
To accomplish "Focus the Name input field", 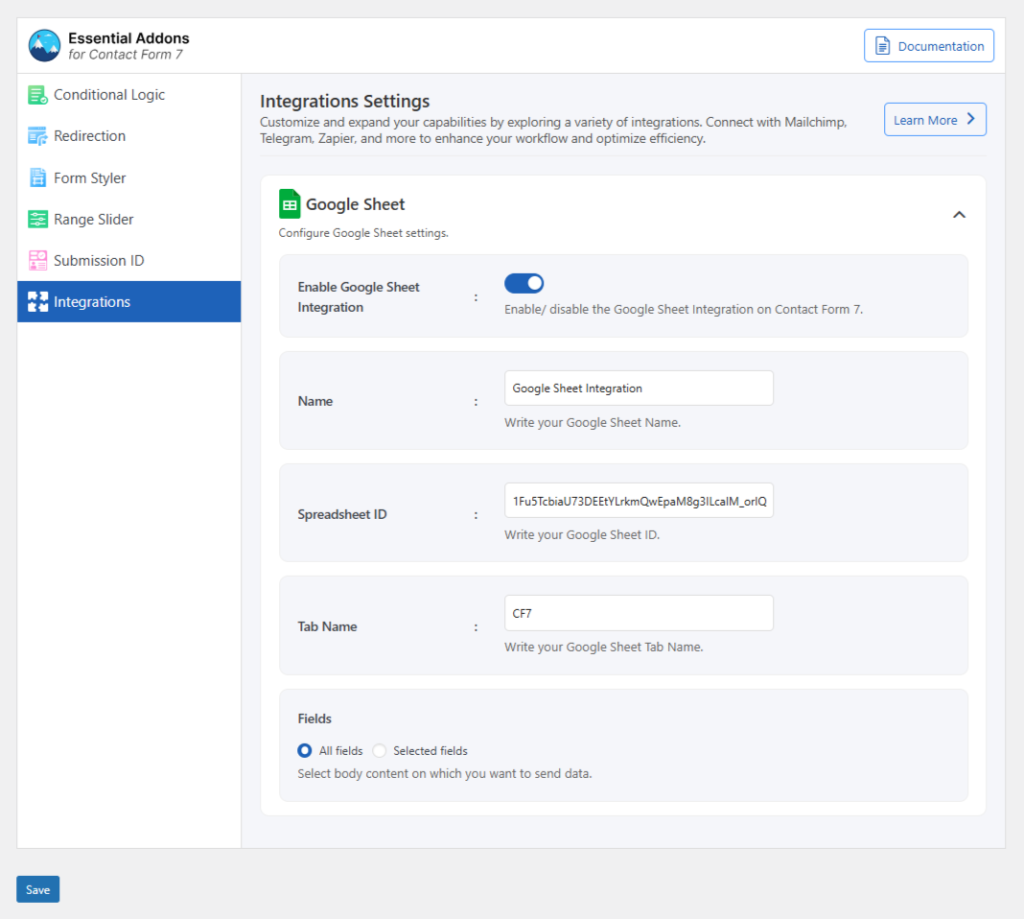I will pyautogui.click(x=639, y=388).
